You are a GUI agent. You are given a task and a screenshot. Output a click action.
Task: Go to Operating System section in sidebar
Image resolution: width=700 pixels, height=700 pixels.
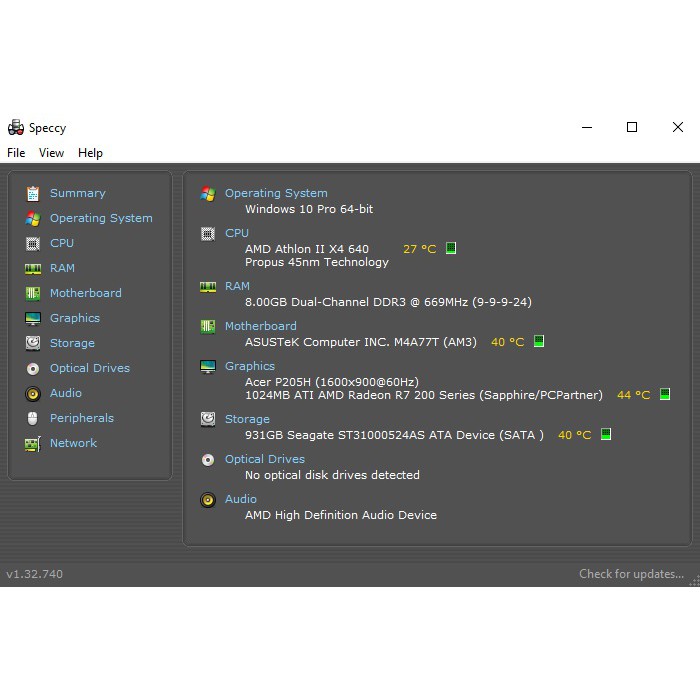pos(101,218)
